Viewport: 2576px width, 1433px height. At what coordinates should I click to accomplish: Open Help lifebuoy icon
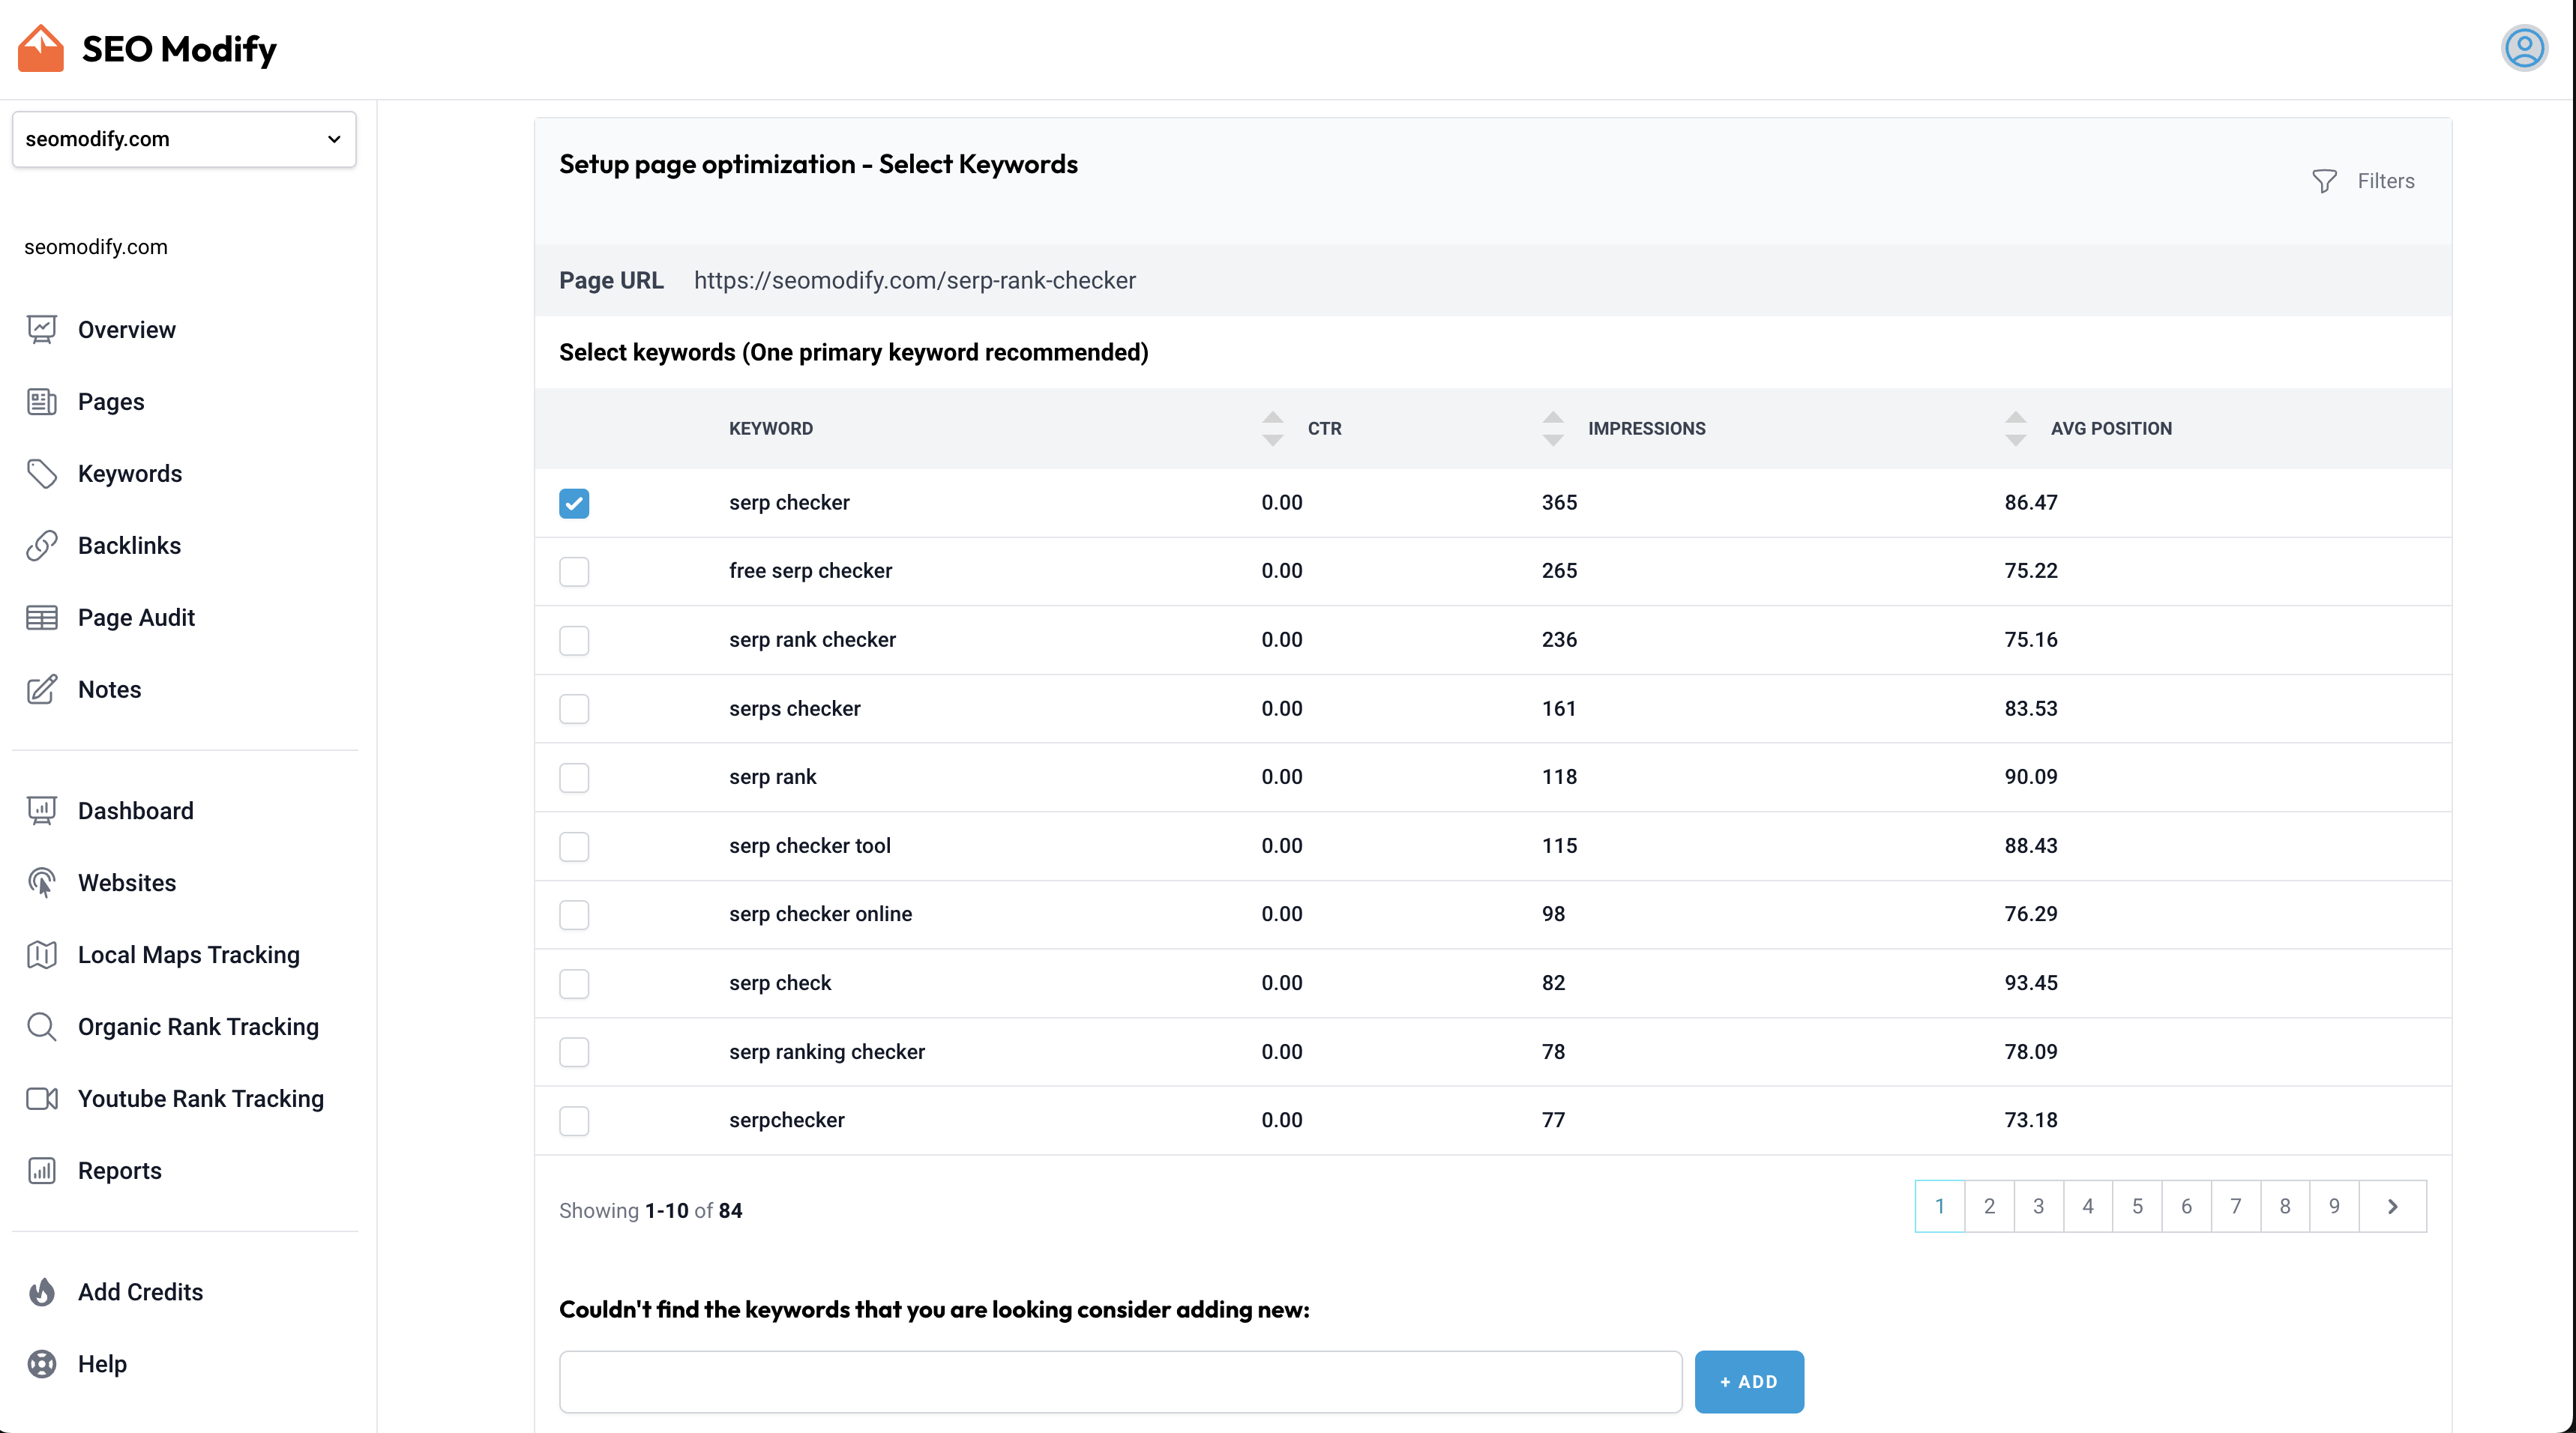pos(42,1363)
